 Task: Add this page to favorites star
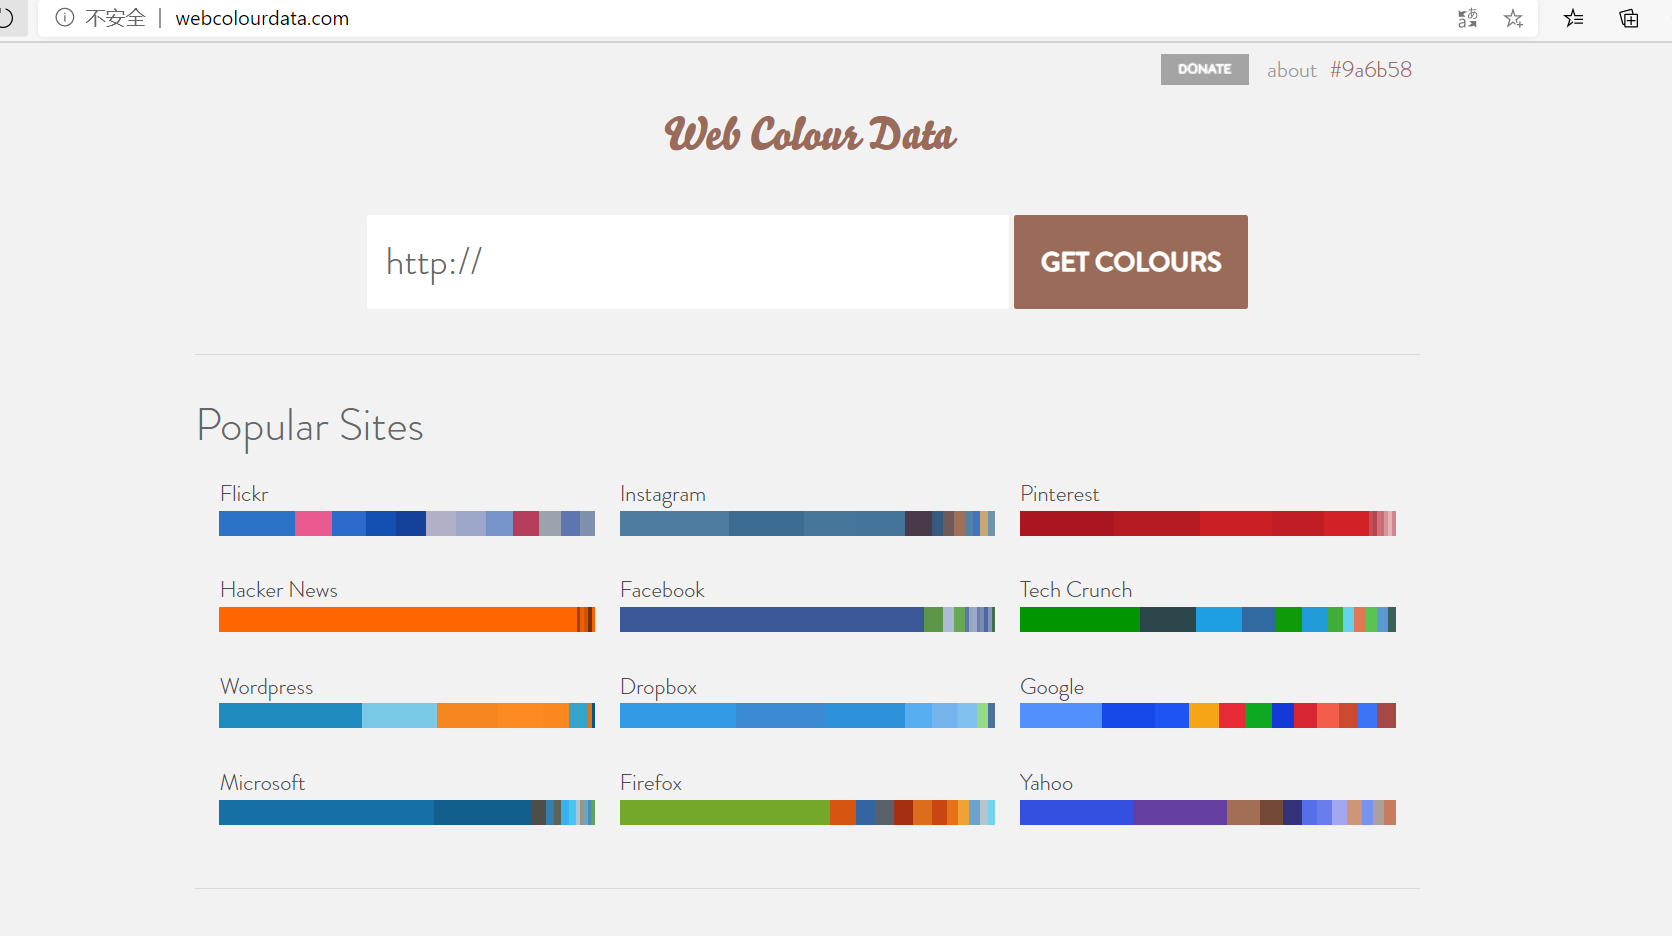coord(1514,18)
